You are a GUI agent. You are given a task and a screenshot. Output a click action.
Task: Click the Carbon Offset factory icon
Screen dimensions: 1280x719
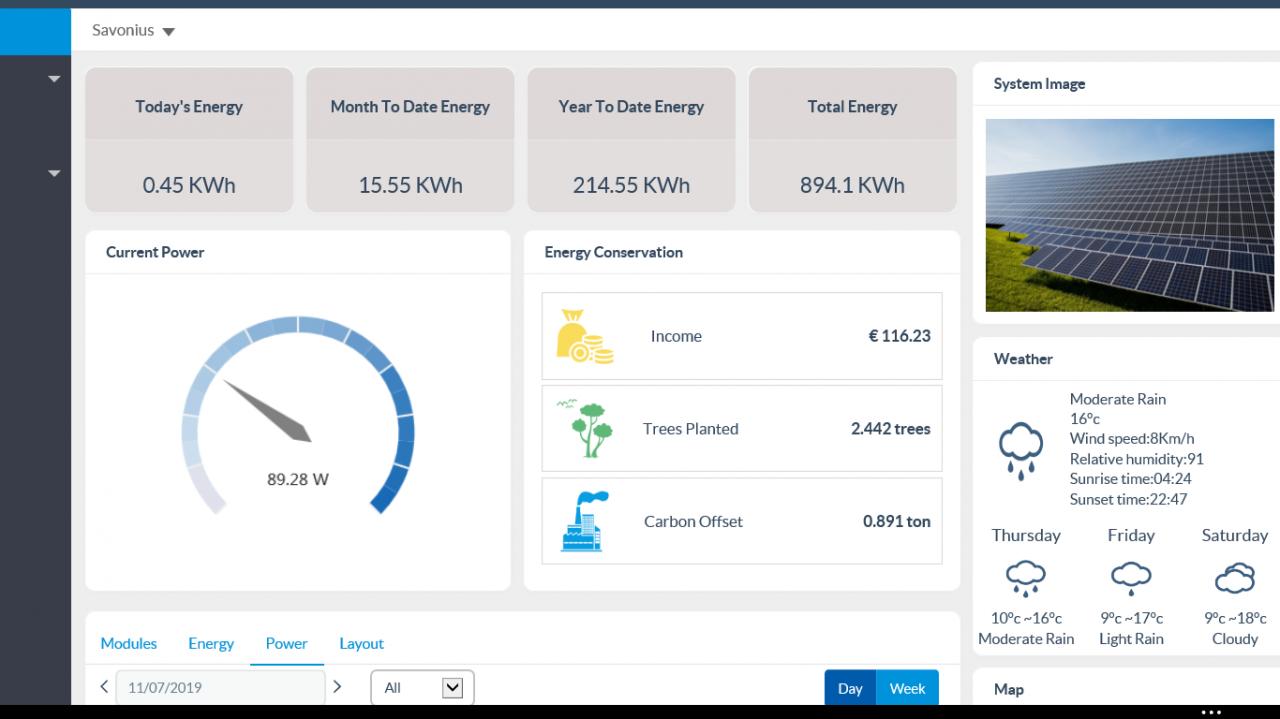pyautogui.click(x=585, y=521)
